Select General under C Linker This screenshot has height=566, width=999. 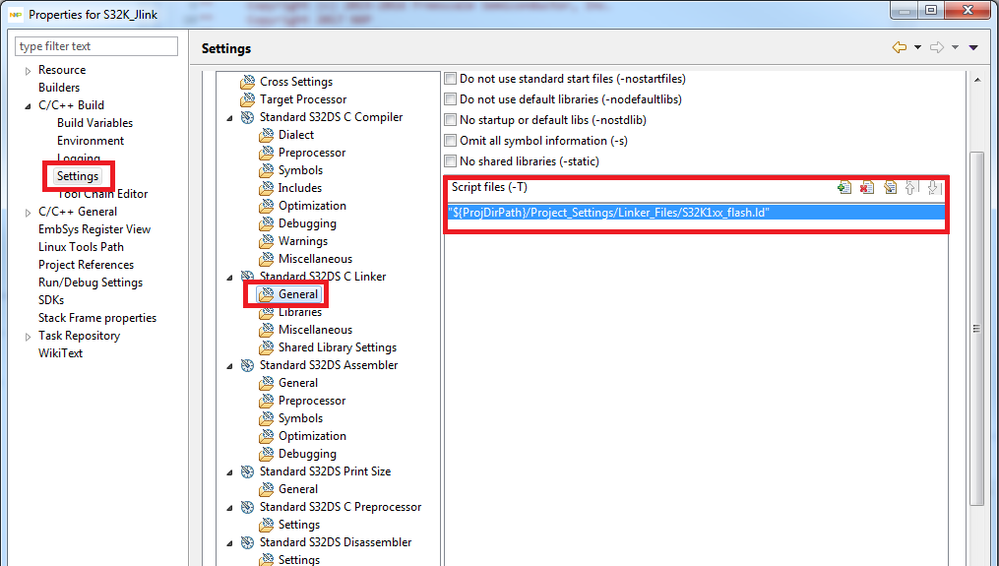[298, 294]
